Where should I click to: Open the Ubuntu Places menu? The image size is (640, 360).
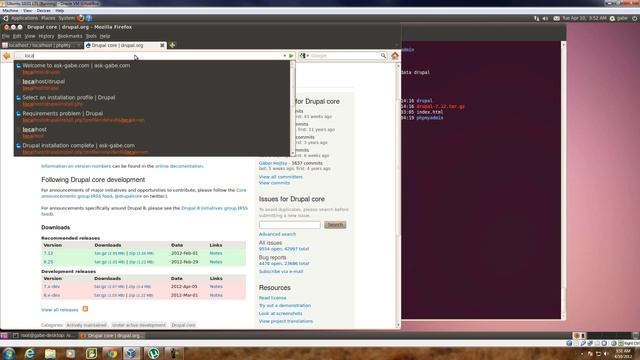(48, 18)
